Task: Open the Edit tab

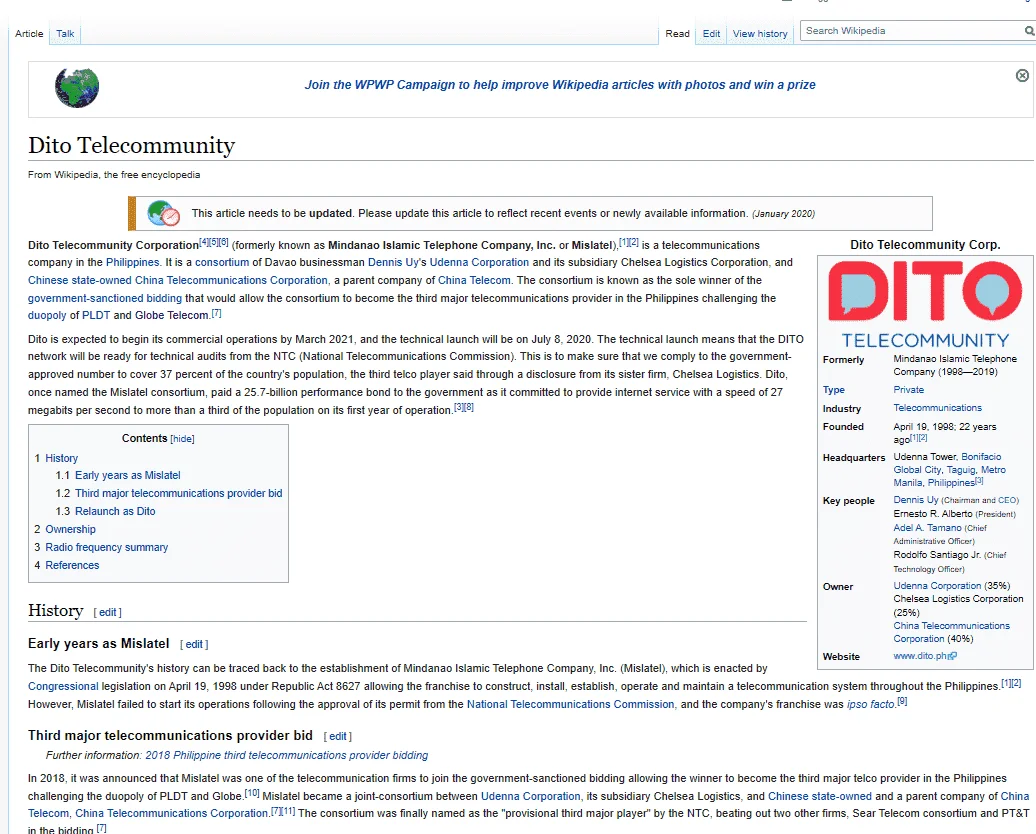Action: coord(711,34)
